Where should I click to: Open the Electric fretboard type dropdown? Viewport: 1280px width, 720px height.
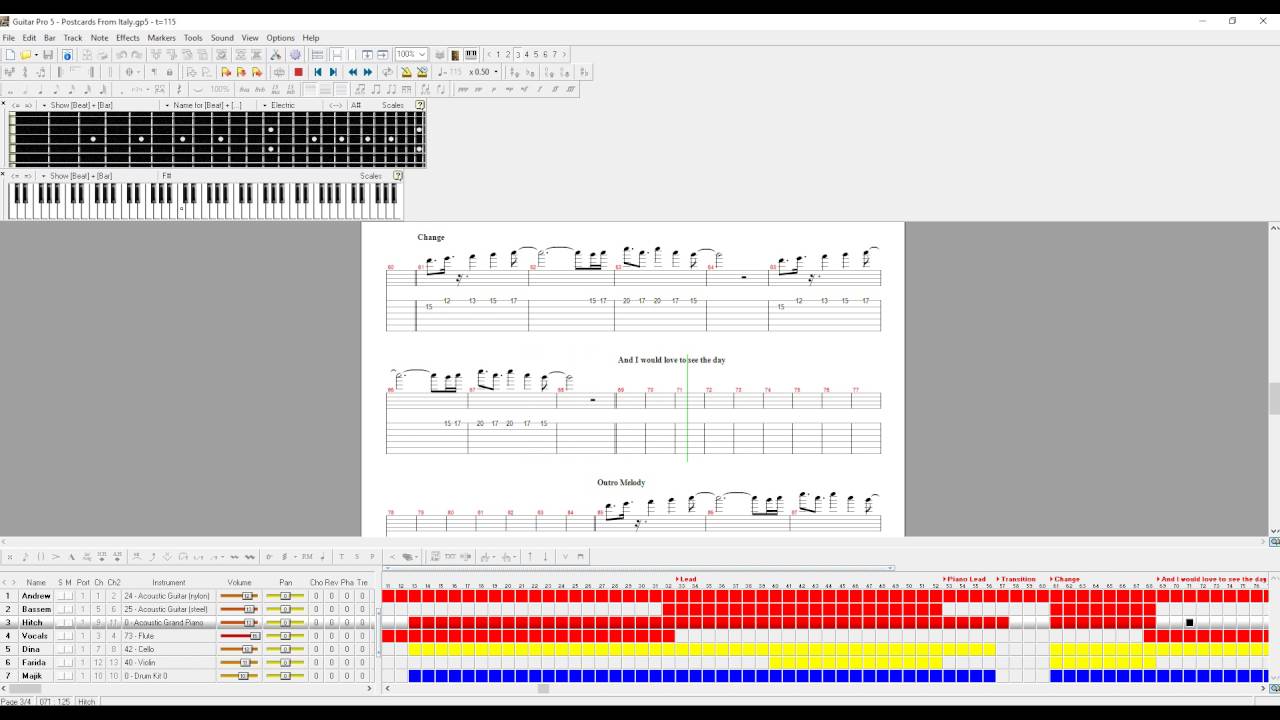pyautogui.click(x=265, y=105)
